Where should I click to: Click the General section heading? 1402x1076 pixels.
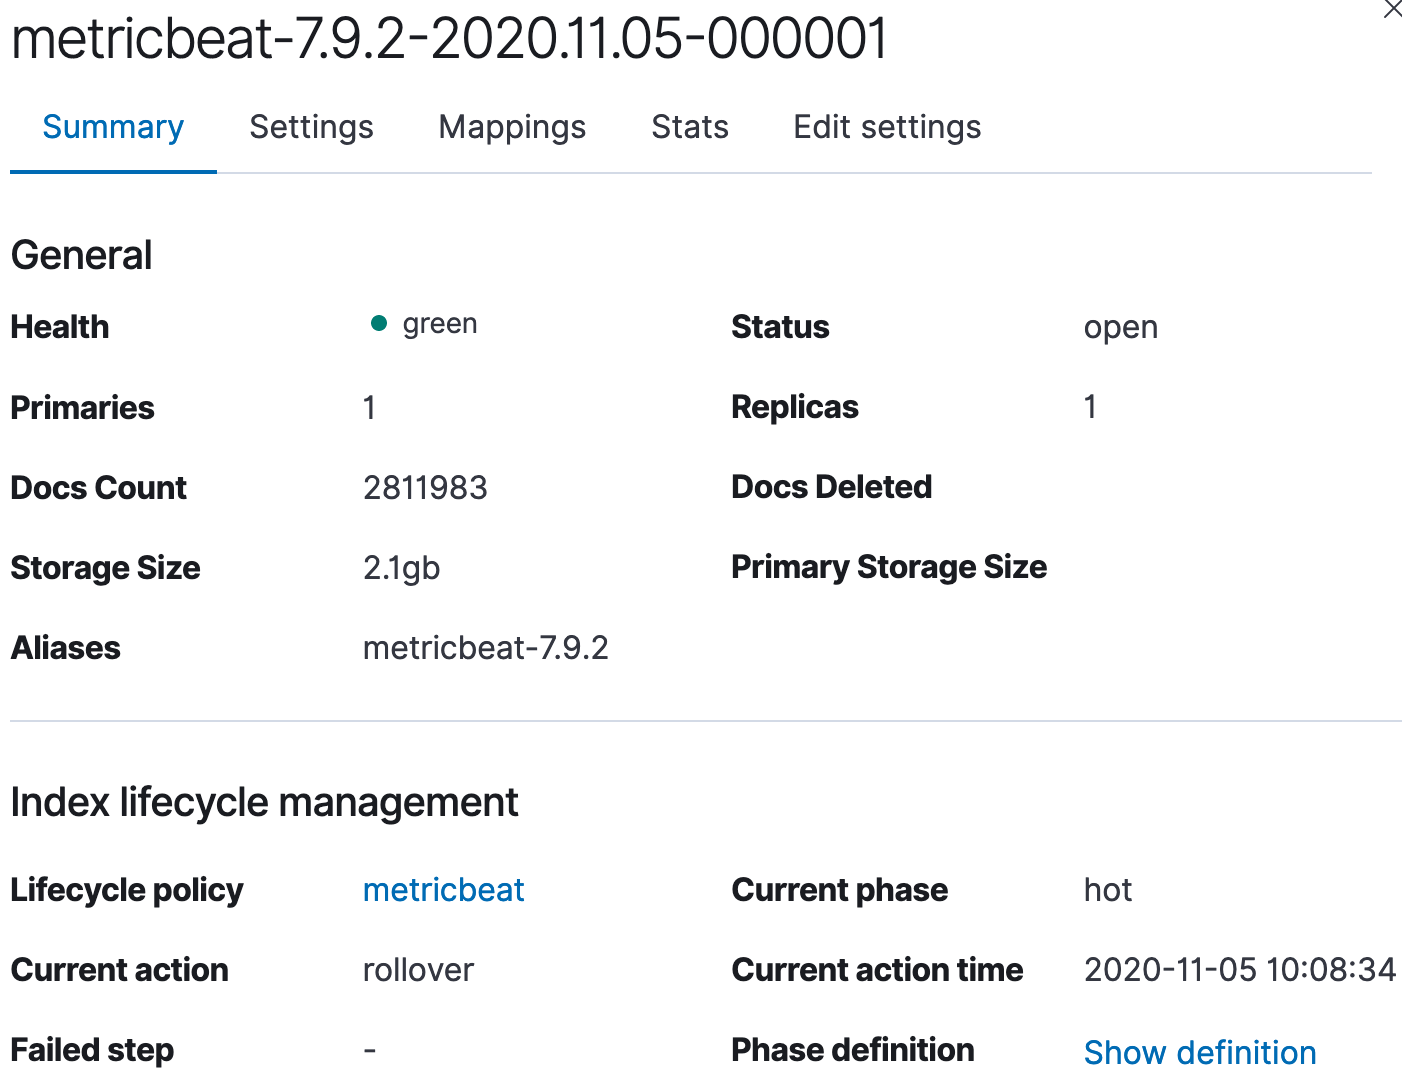tap(82, 256)
